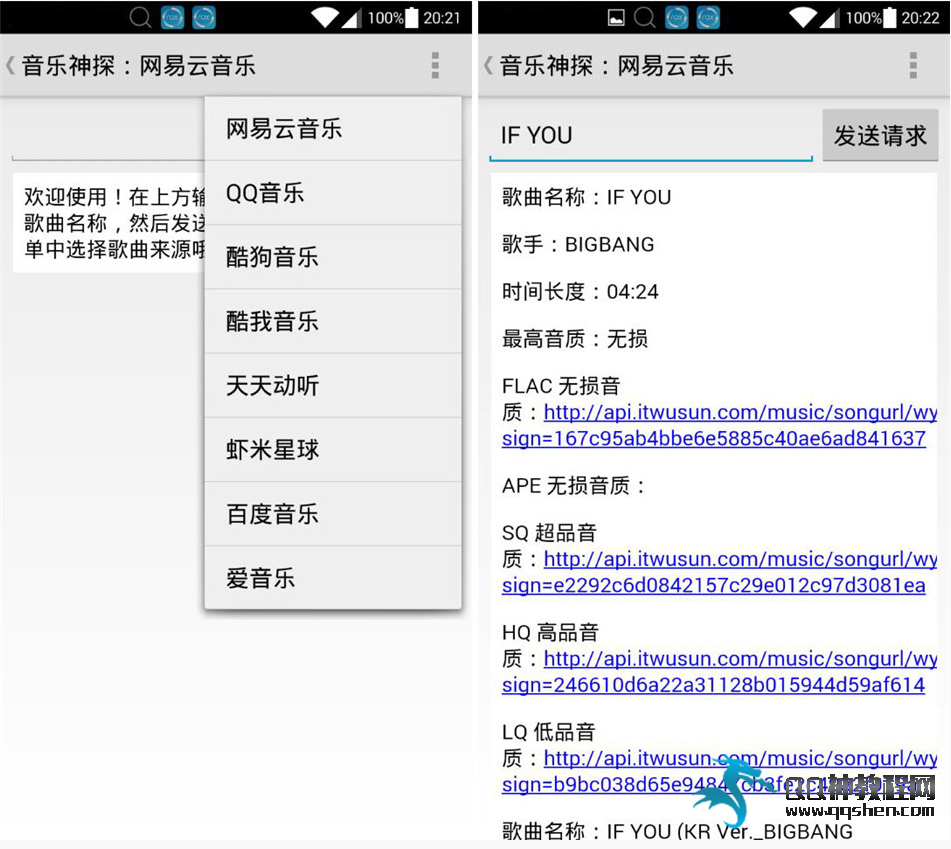Pick 酷我音乐 from the source list
Viewport: 951px width, 849px height.
tap(333, 321)
